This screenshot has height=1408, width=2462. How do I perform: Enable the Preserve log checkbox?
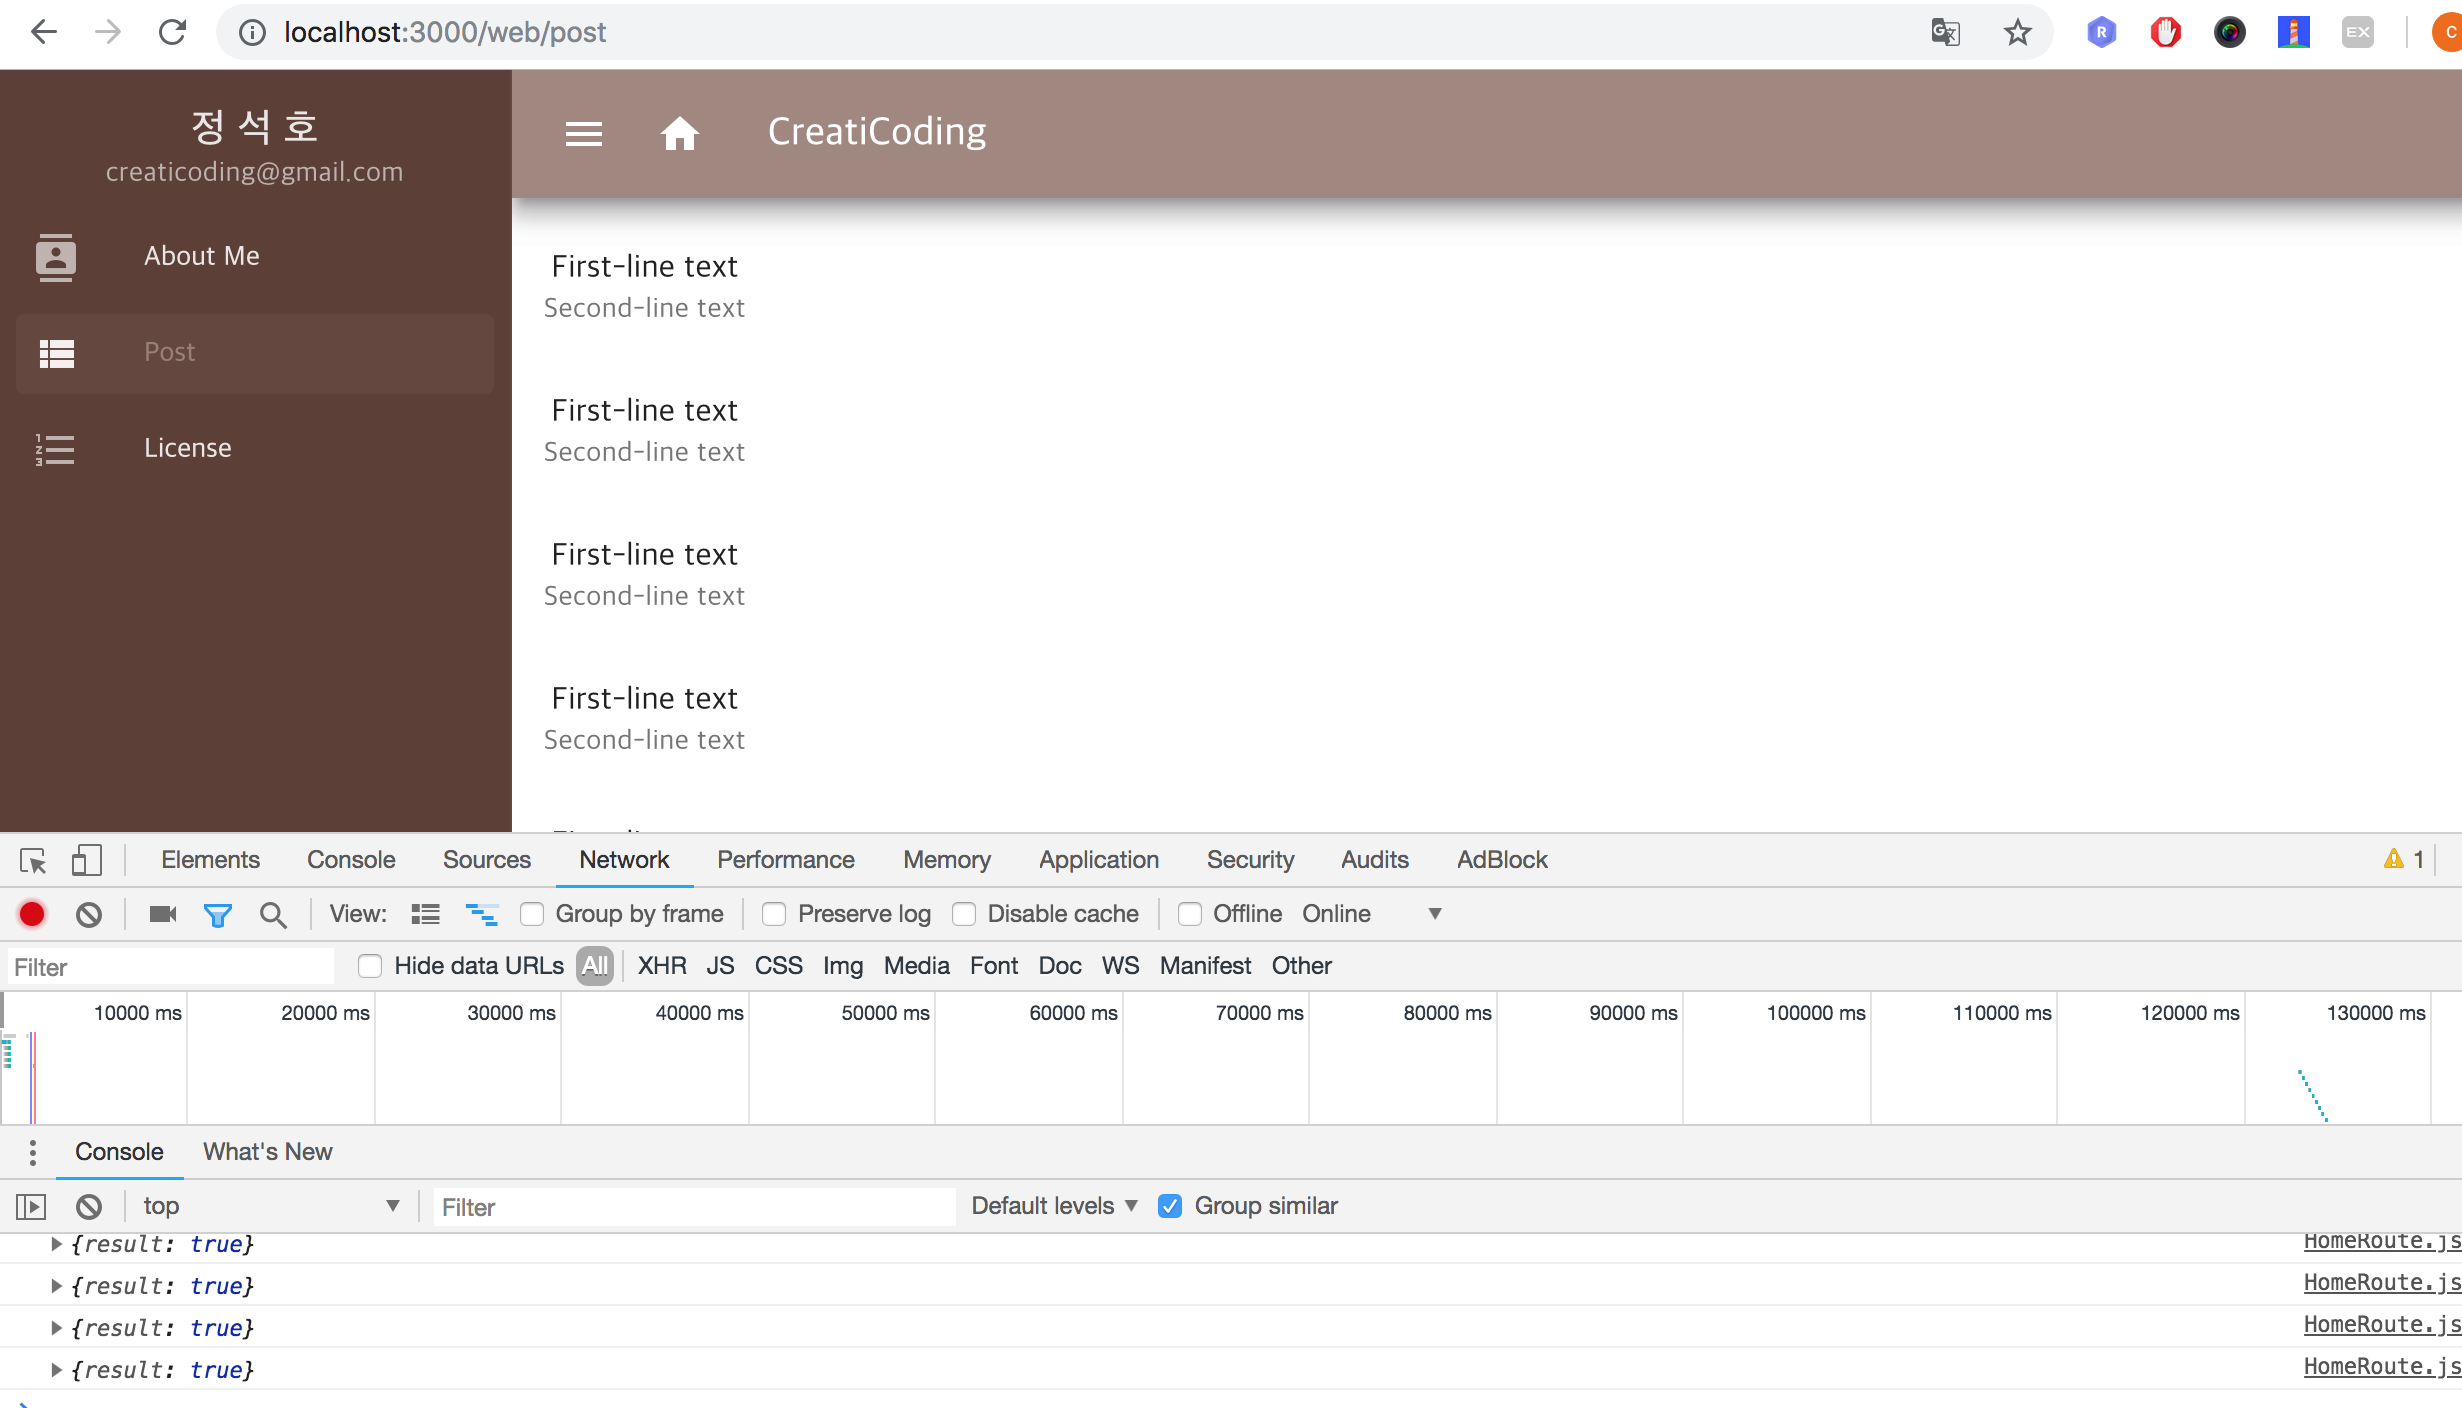coord(774,913)
